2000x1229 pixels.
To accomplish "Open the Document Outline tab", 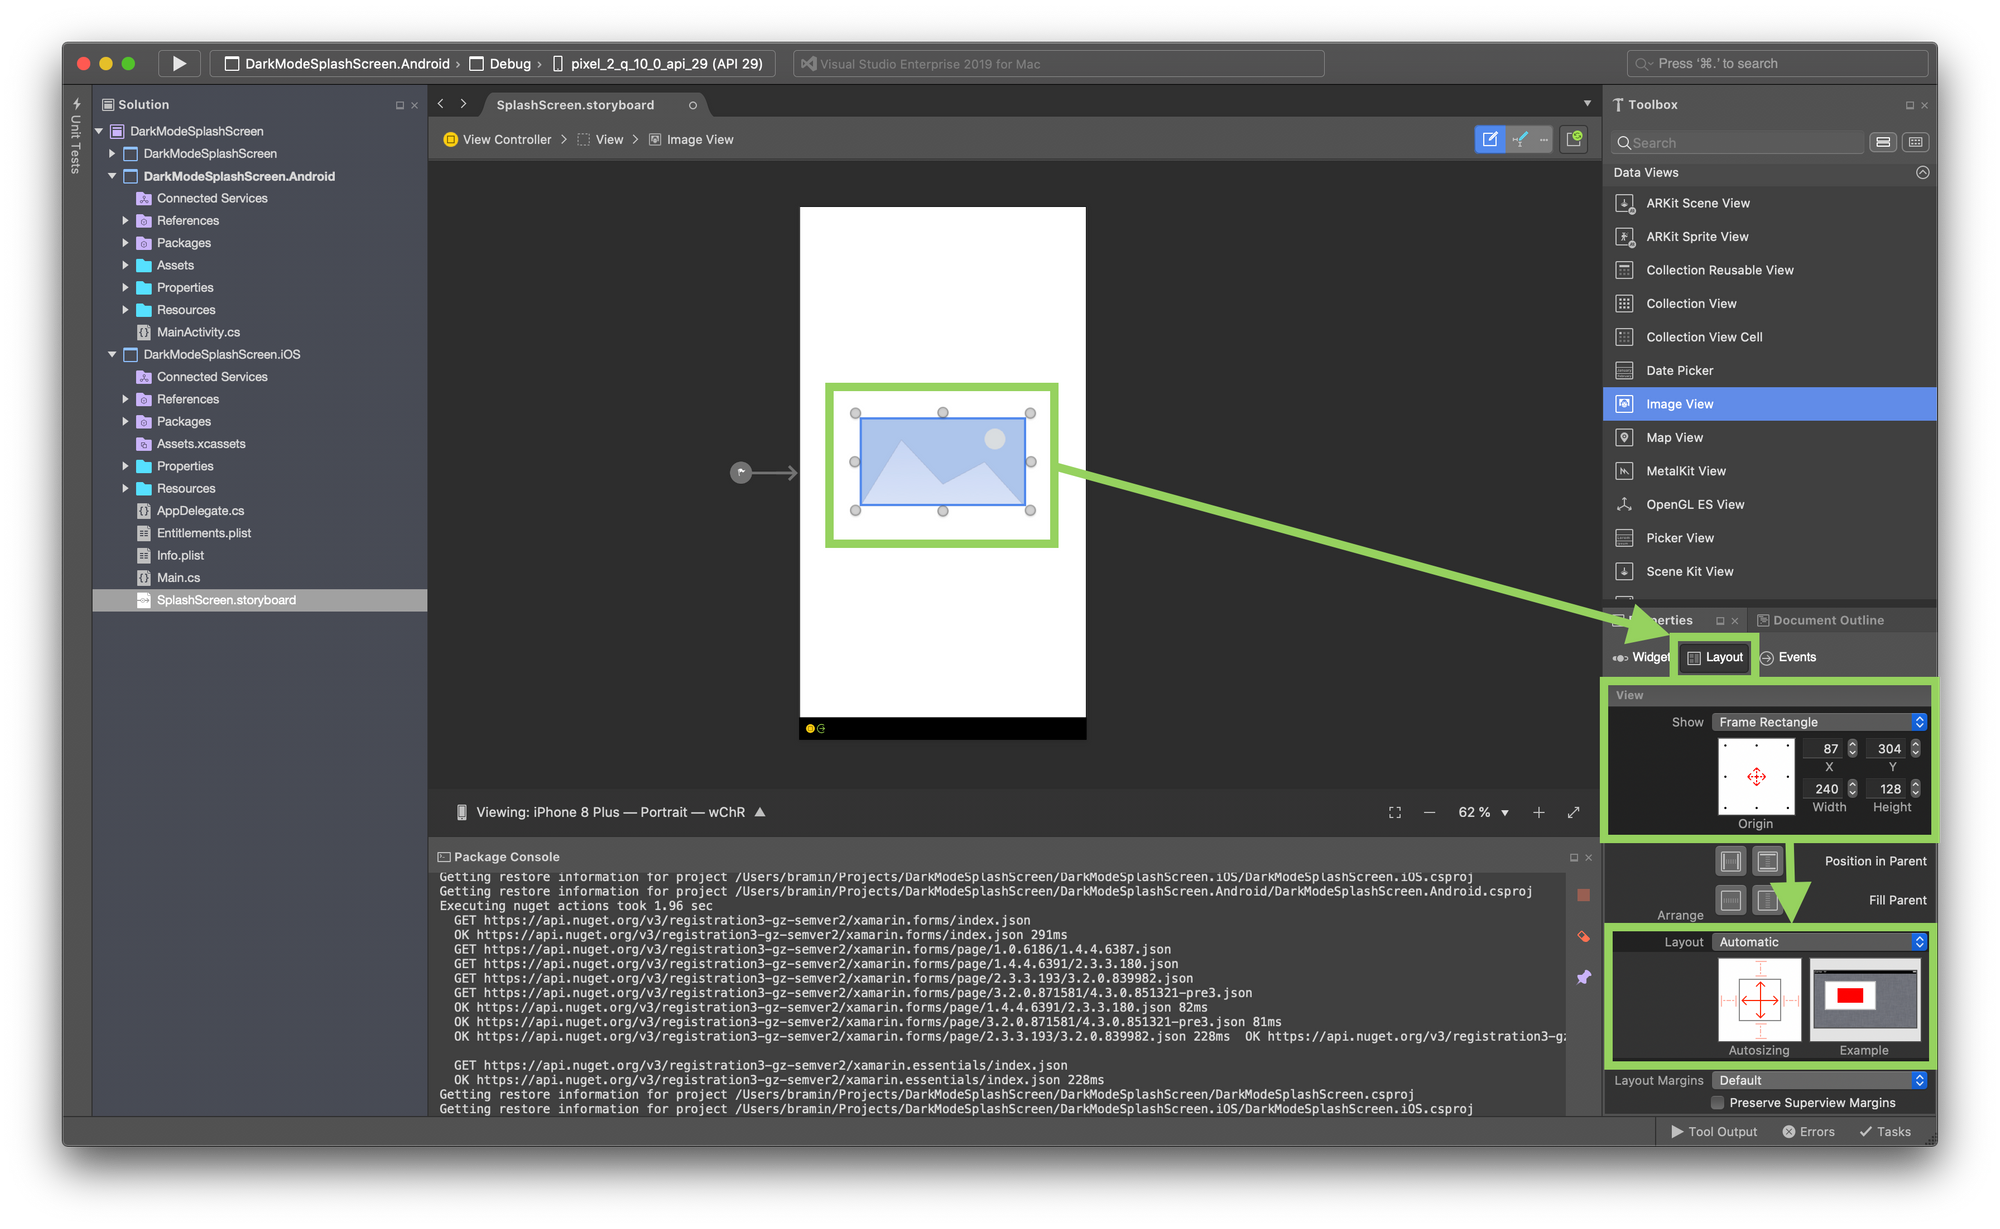I will click(x=1820, y=621).
